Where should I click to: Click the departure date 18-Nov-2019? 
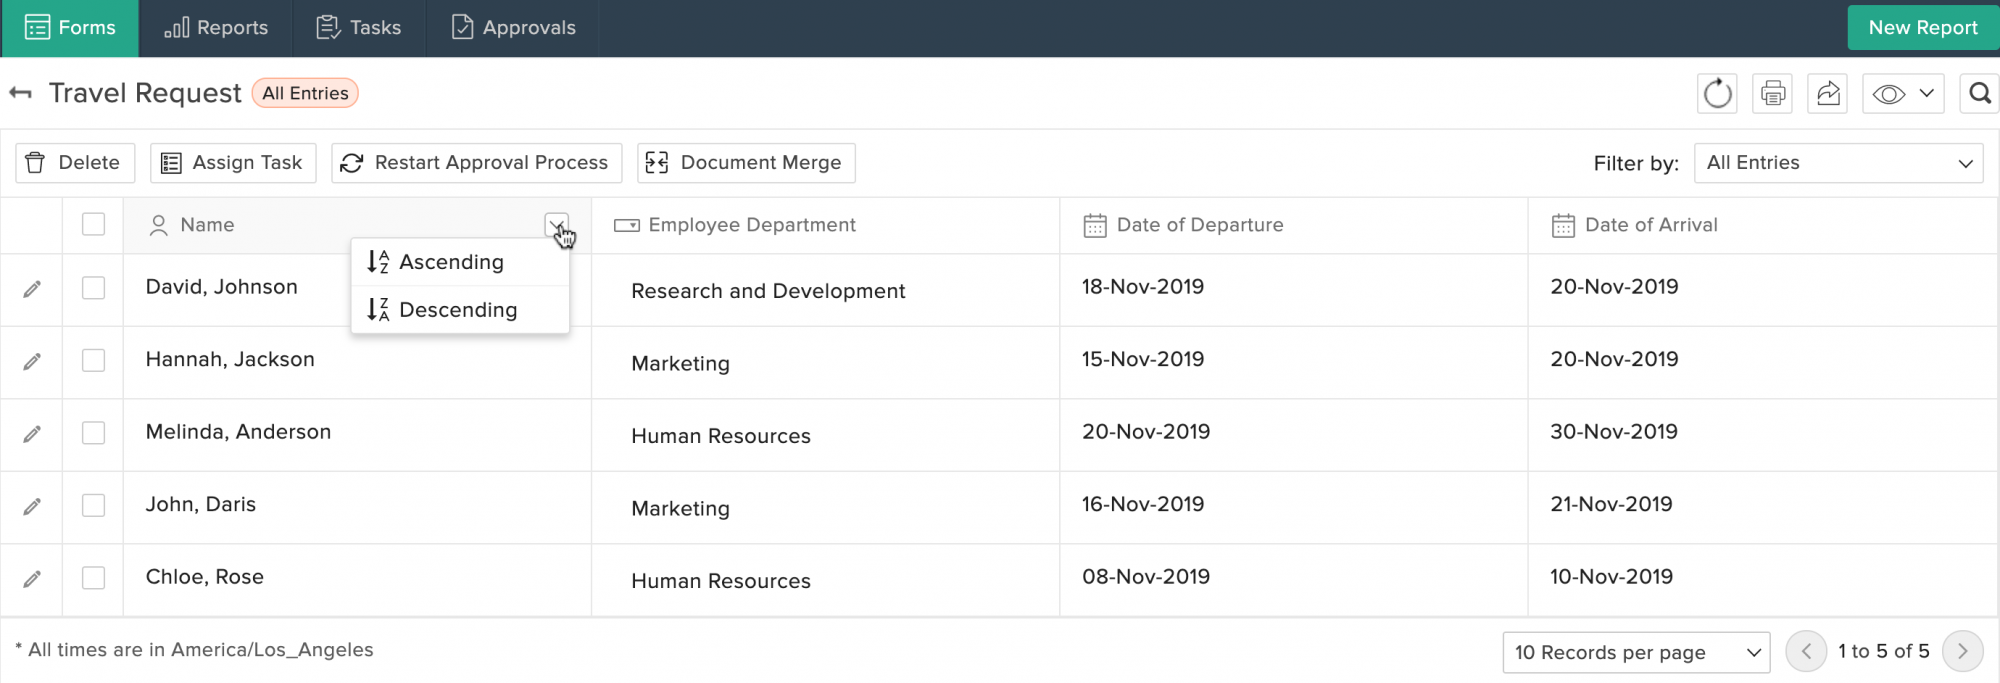(1143, 287)
